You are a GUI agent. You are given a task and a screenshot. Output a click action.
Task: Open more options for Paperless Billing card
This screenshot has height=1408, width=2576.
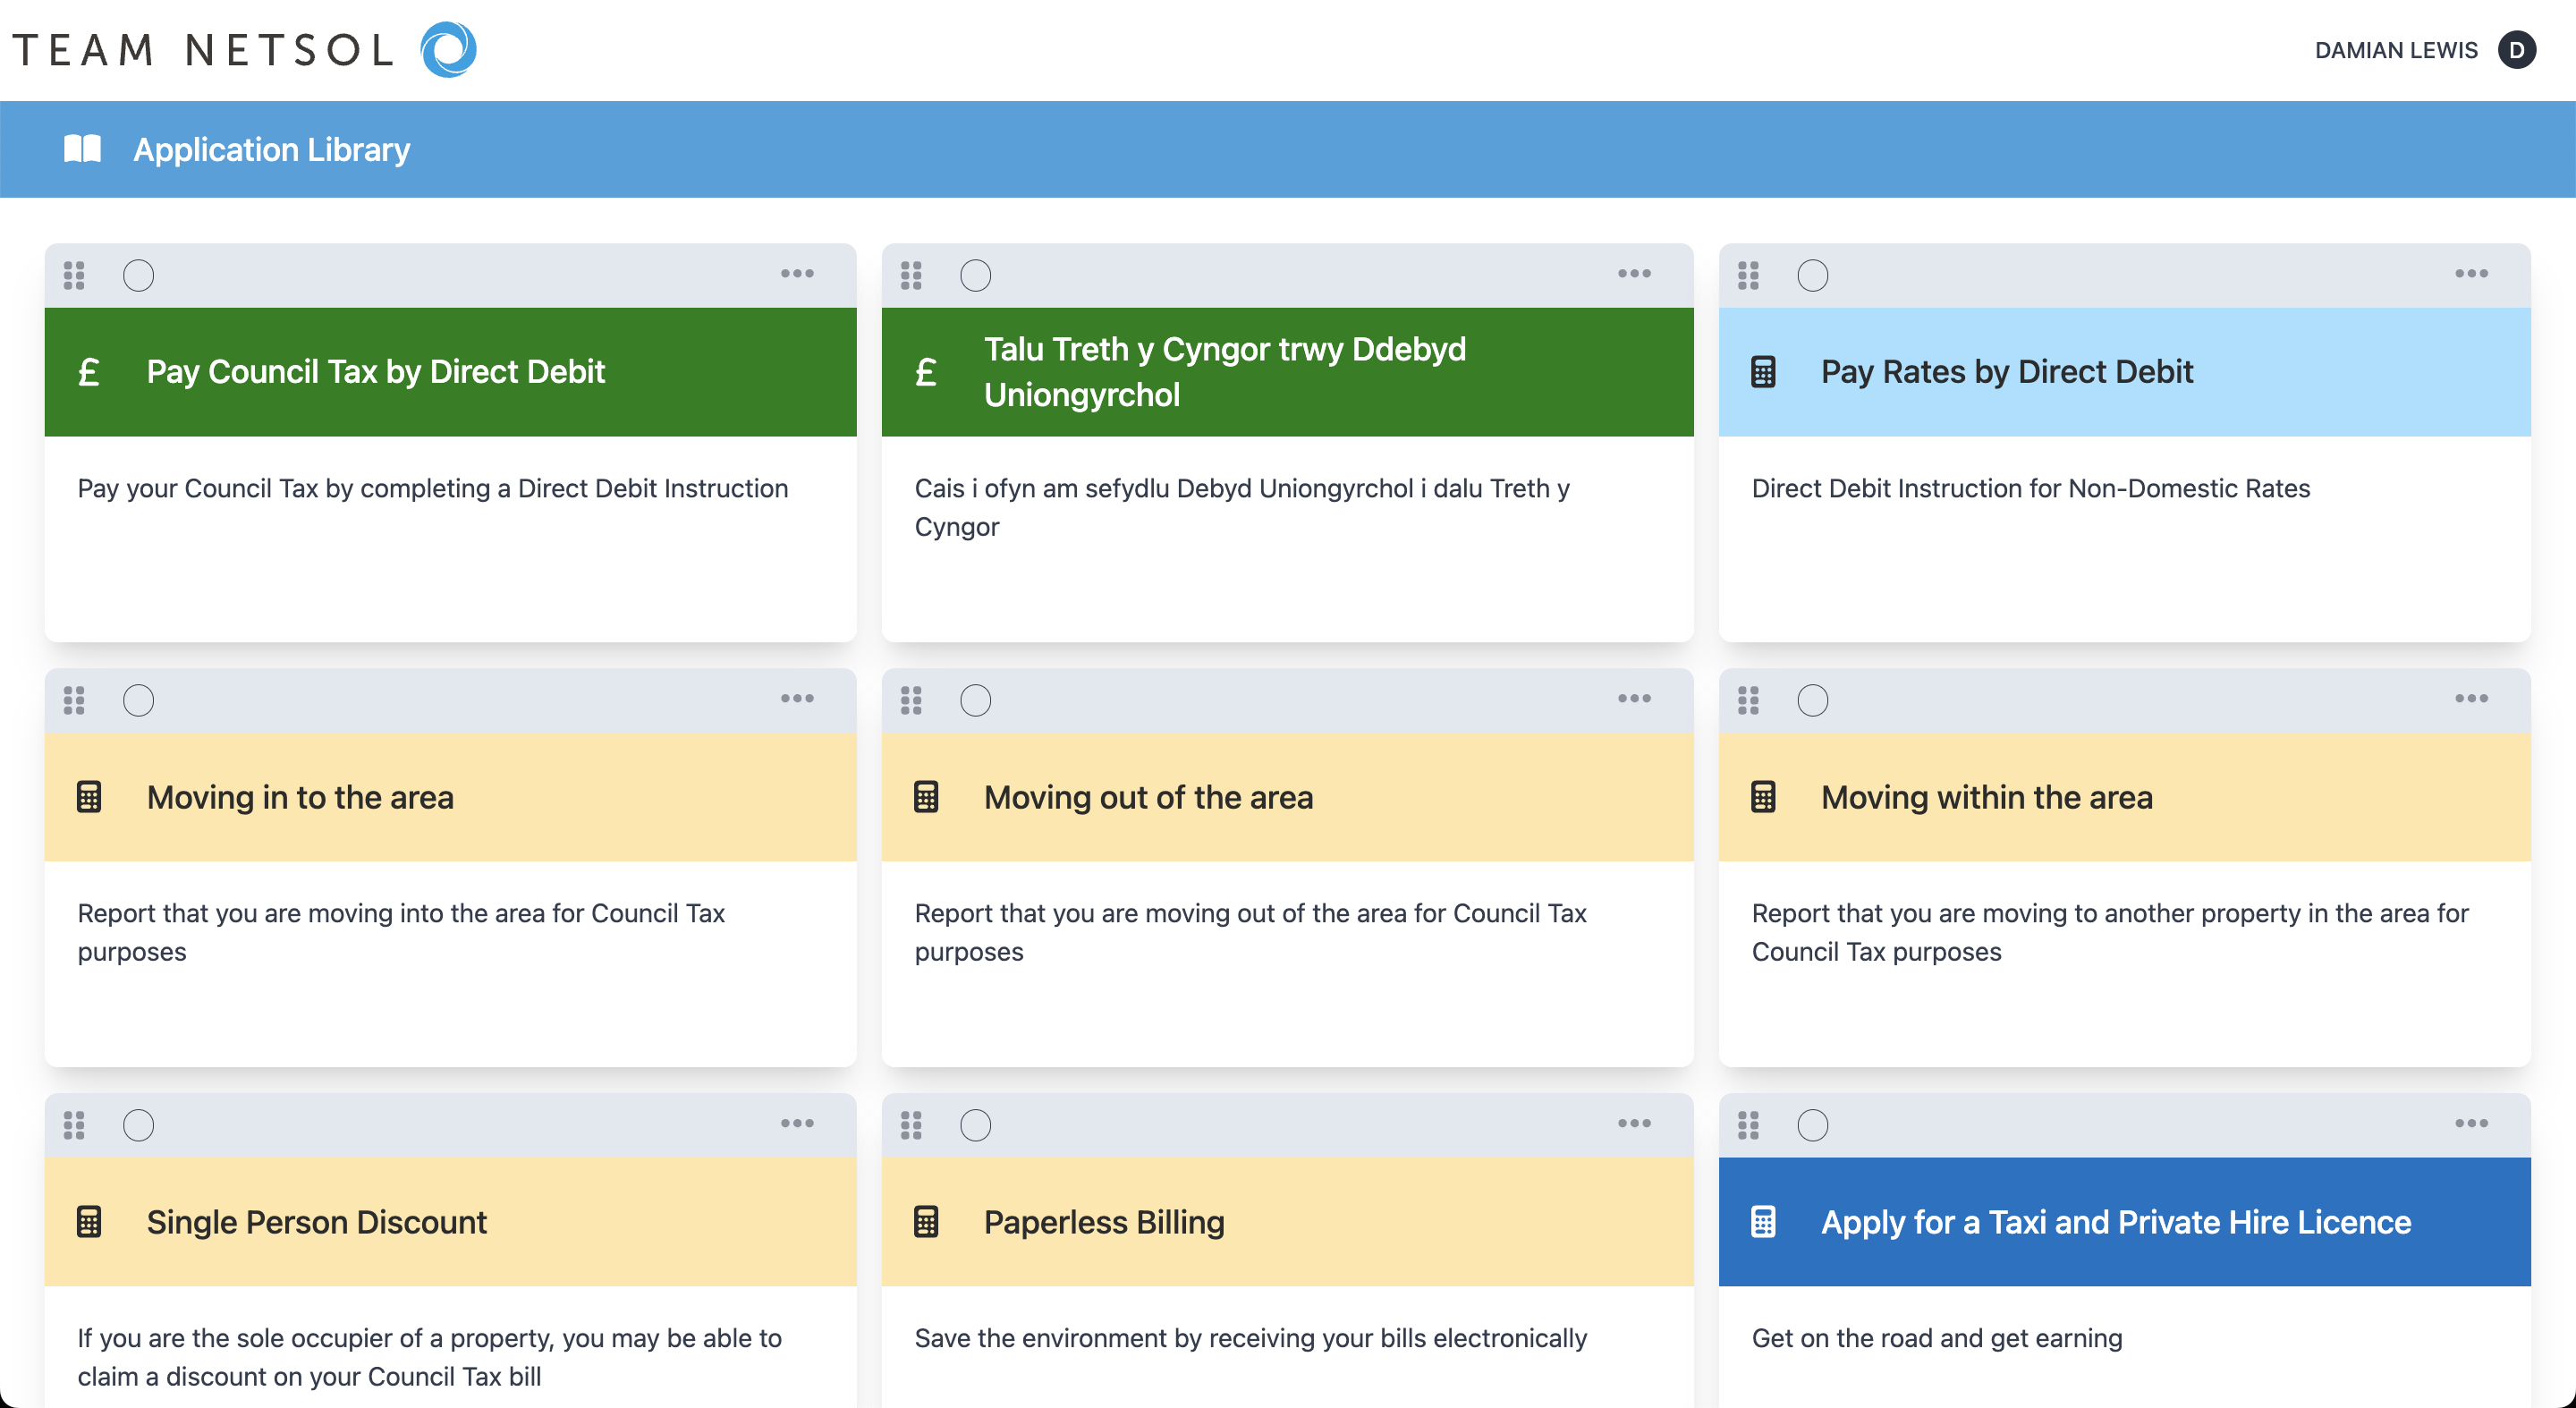(1634, 1123)
